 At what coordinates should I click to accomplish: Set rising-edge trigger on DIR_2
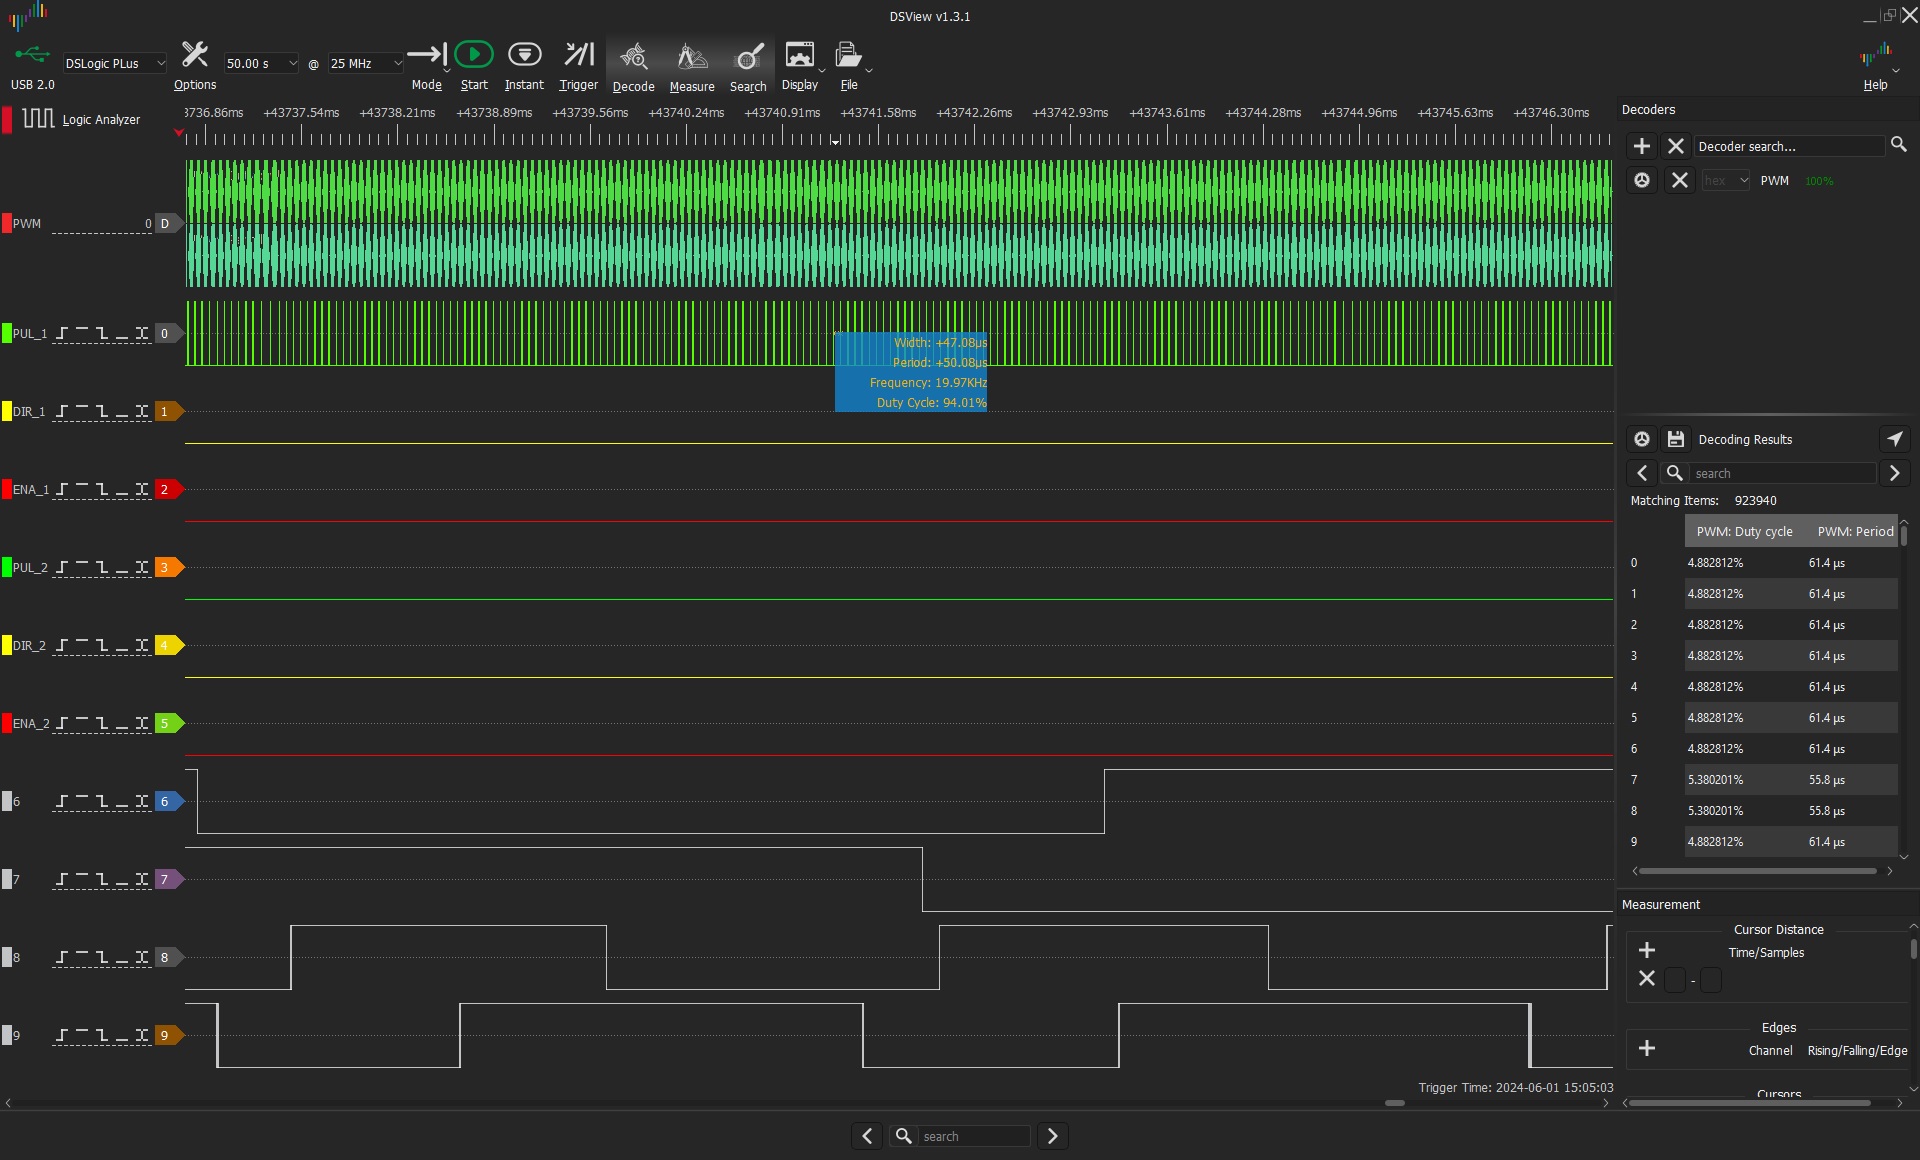(62, 646)
